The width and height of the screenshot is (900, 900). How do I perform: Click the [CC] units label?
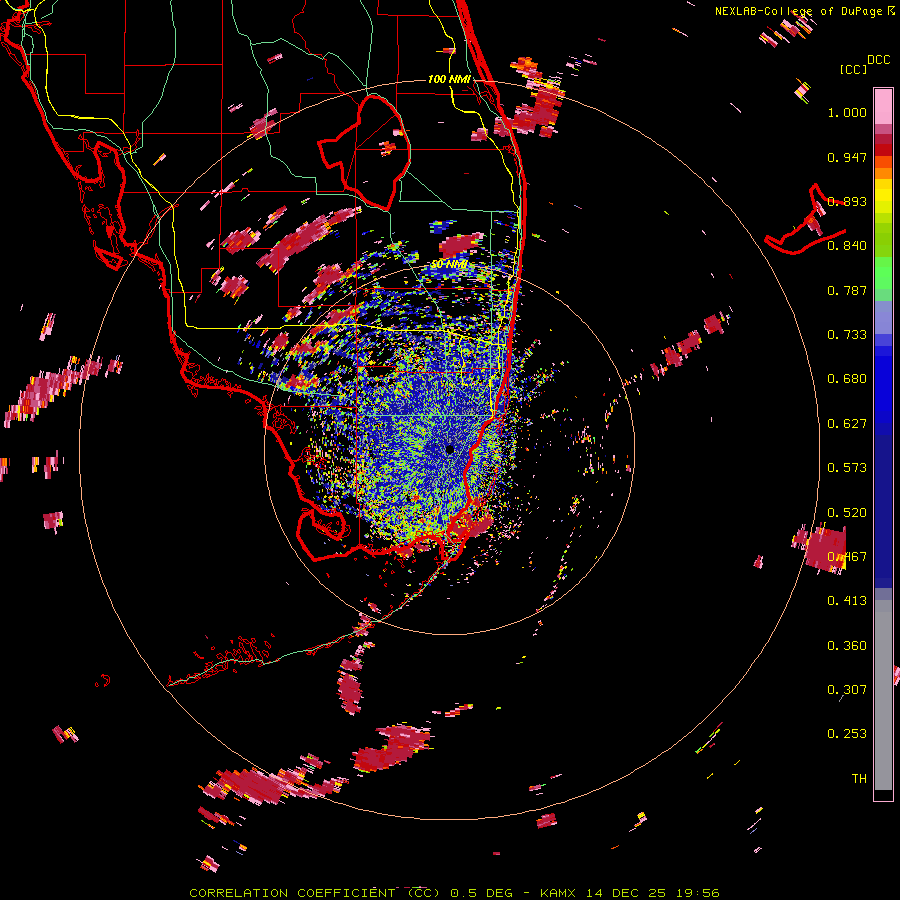853,69
